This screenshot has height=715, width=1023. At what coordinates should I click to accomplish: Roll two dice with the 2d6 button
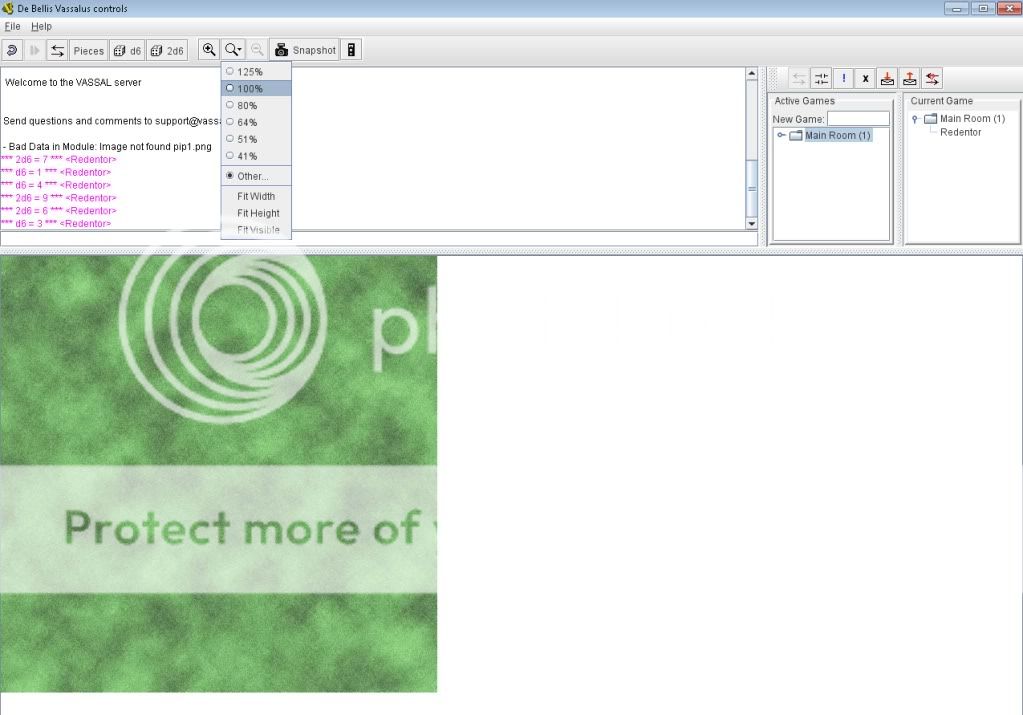pos(167,50)
